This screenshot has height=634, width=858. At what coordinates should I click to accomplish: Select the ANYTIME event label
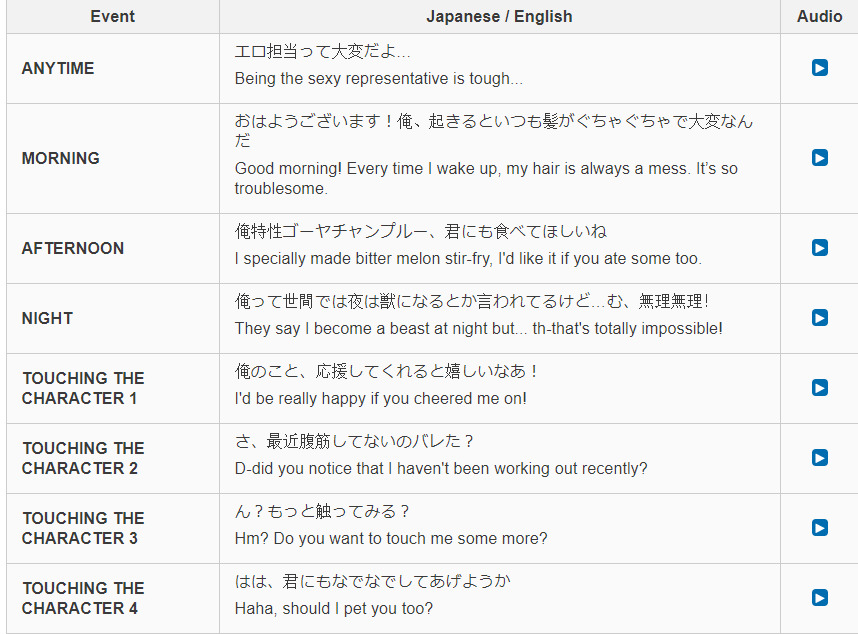58,68
